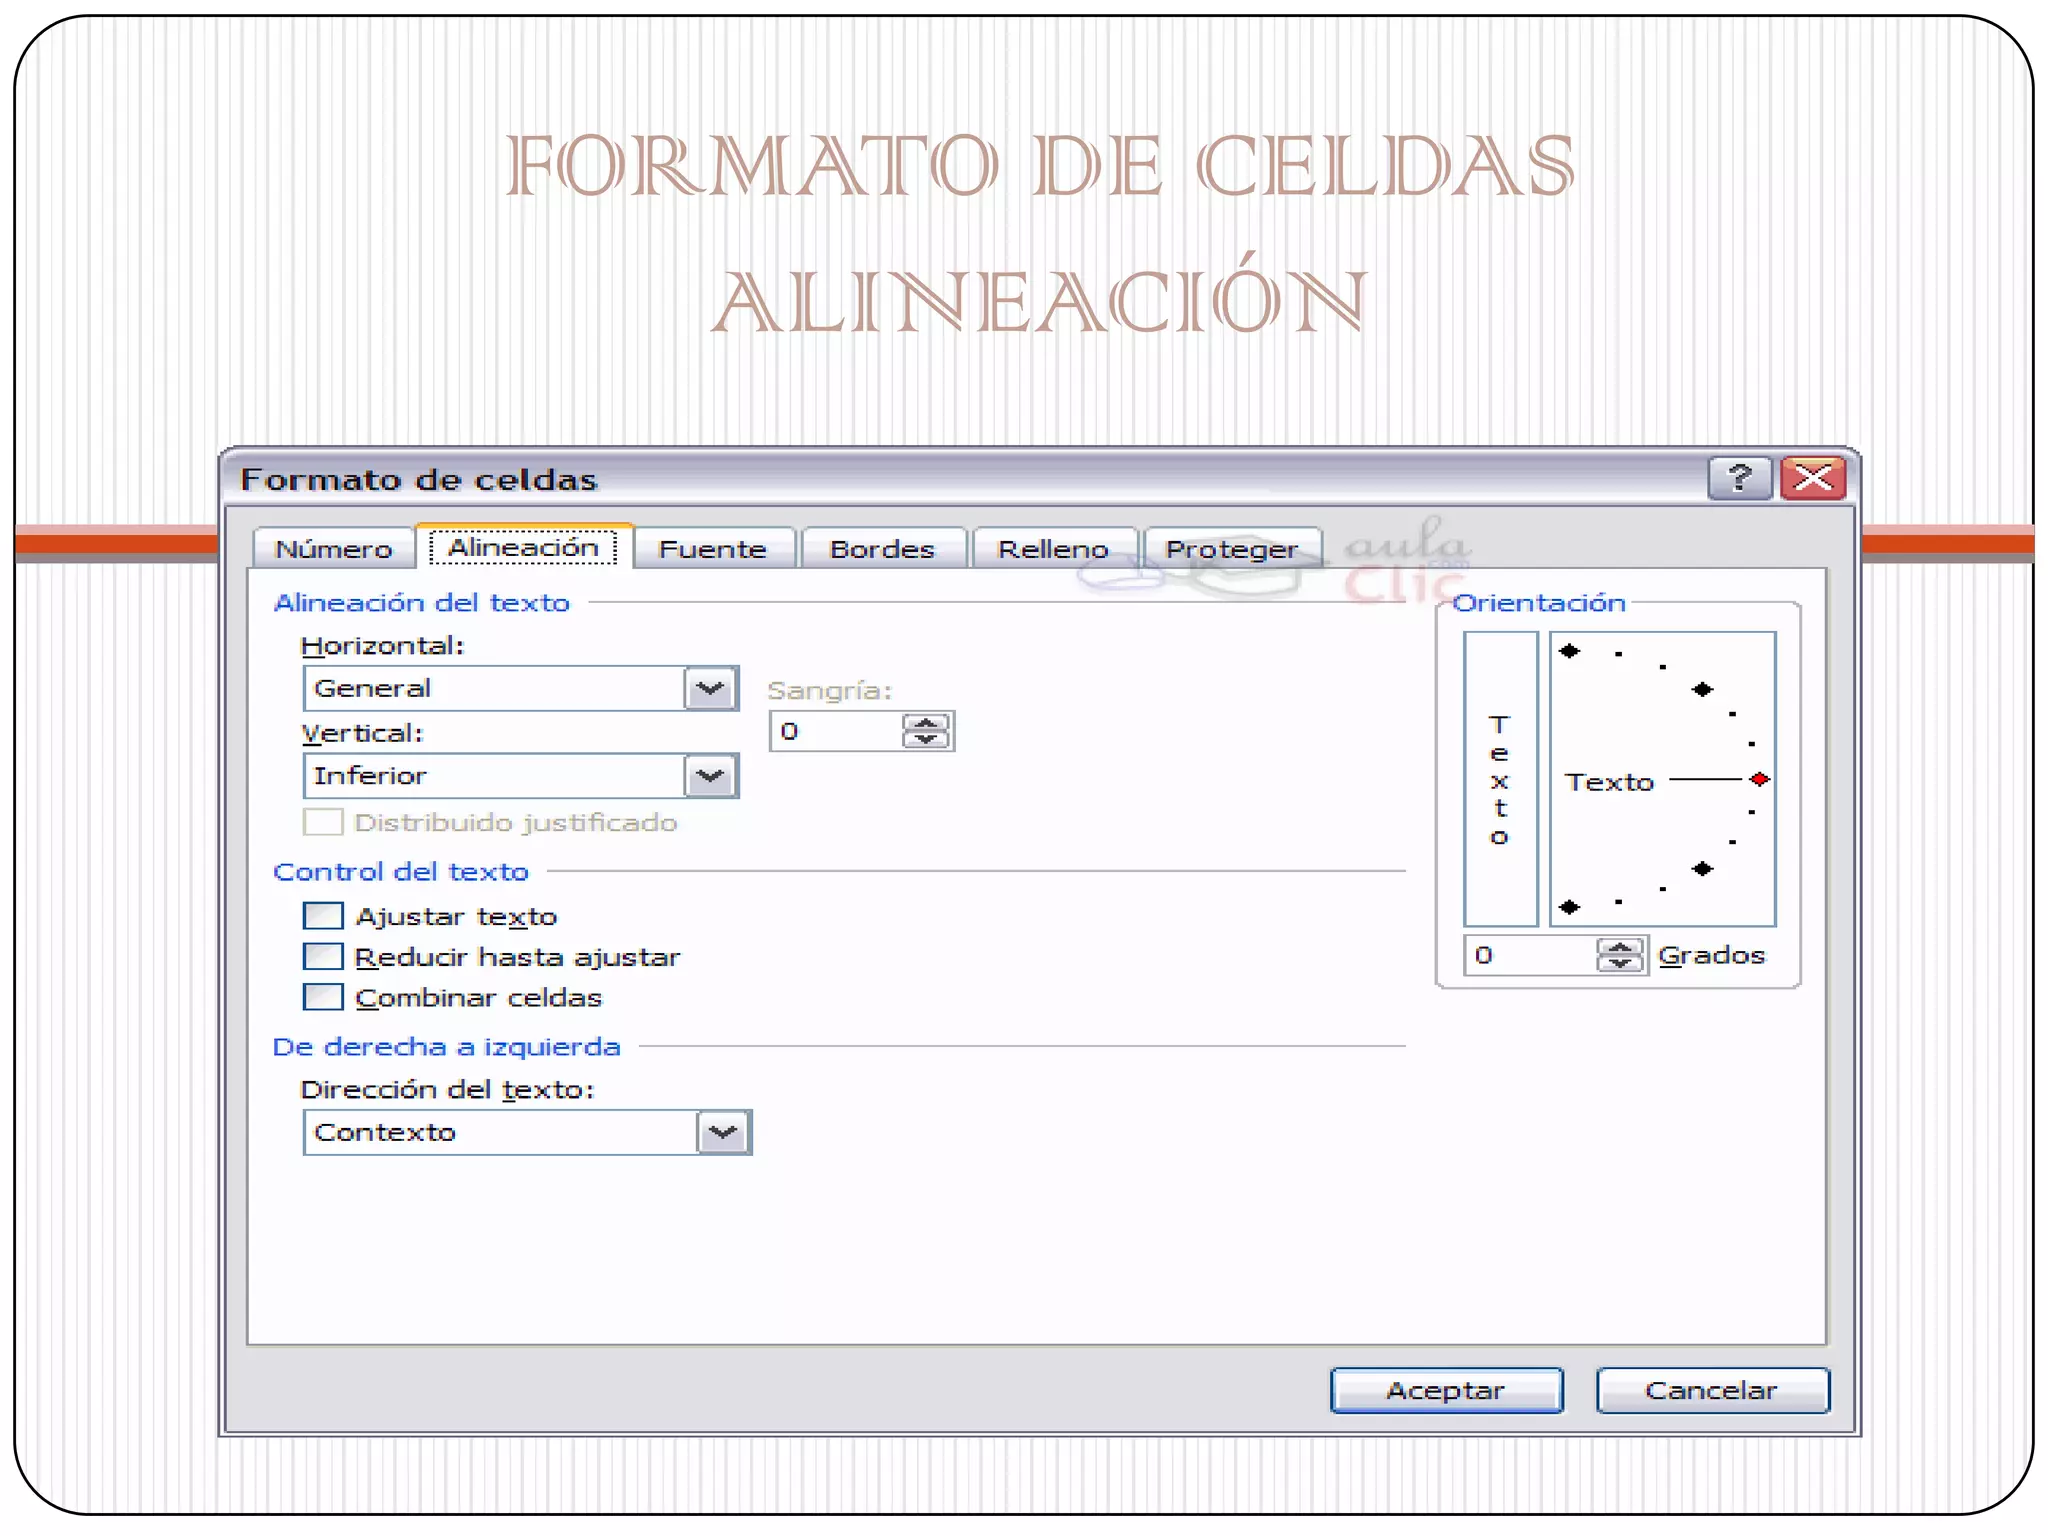Click the Ajustar texto label
The width and height of the screenshot is (2048, 1536).
pyautogui.click(x=456, y=917)
